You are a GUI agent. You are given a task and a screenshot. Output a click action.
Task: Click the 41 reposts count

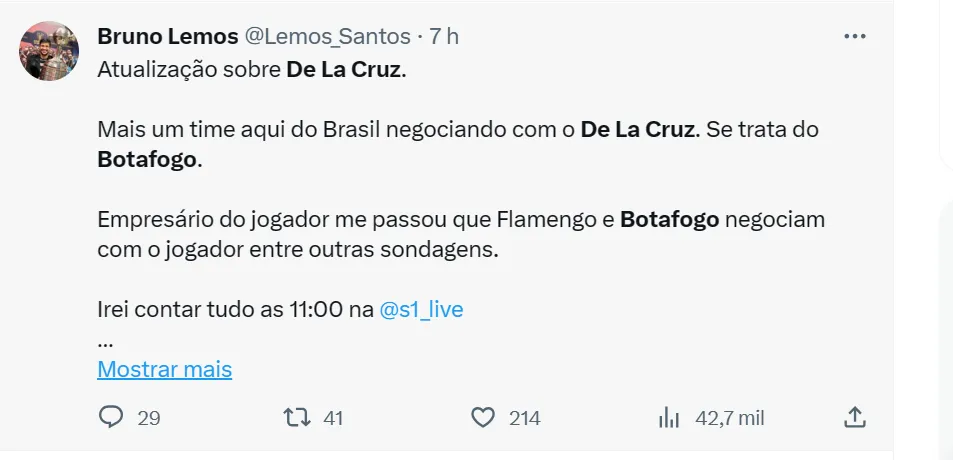tap(333, 418)
